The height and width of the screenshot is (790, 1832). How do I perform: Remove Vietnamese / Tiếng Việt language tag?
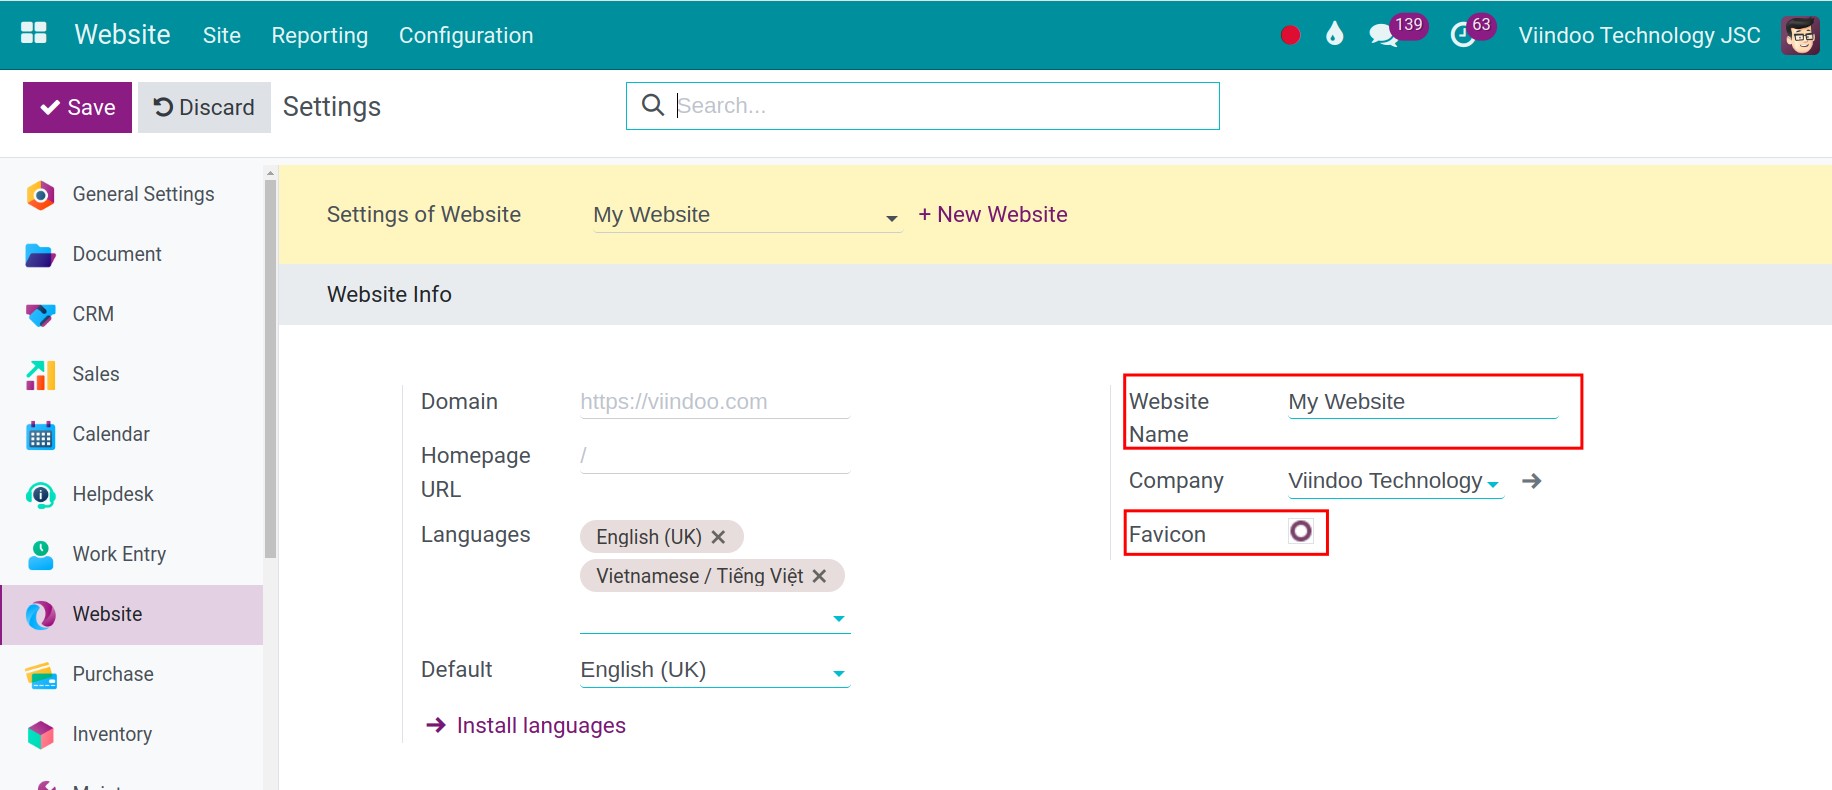819,576
